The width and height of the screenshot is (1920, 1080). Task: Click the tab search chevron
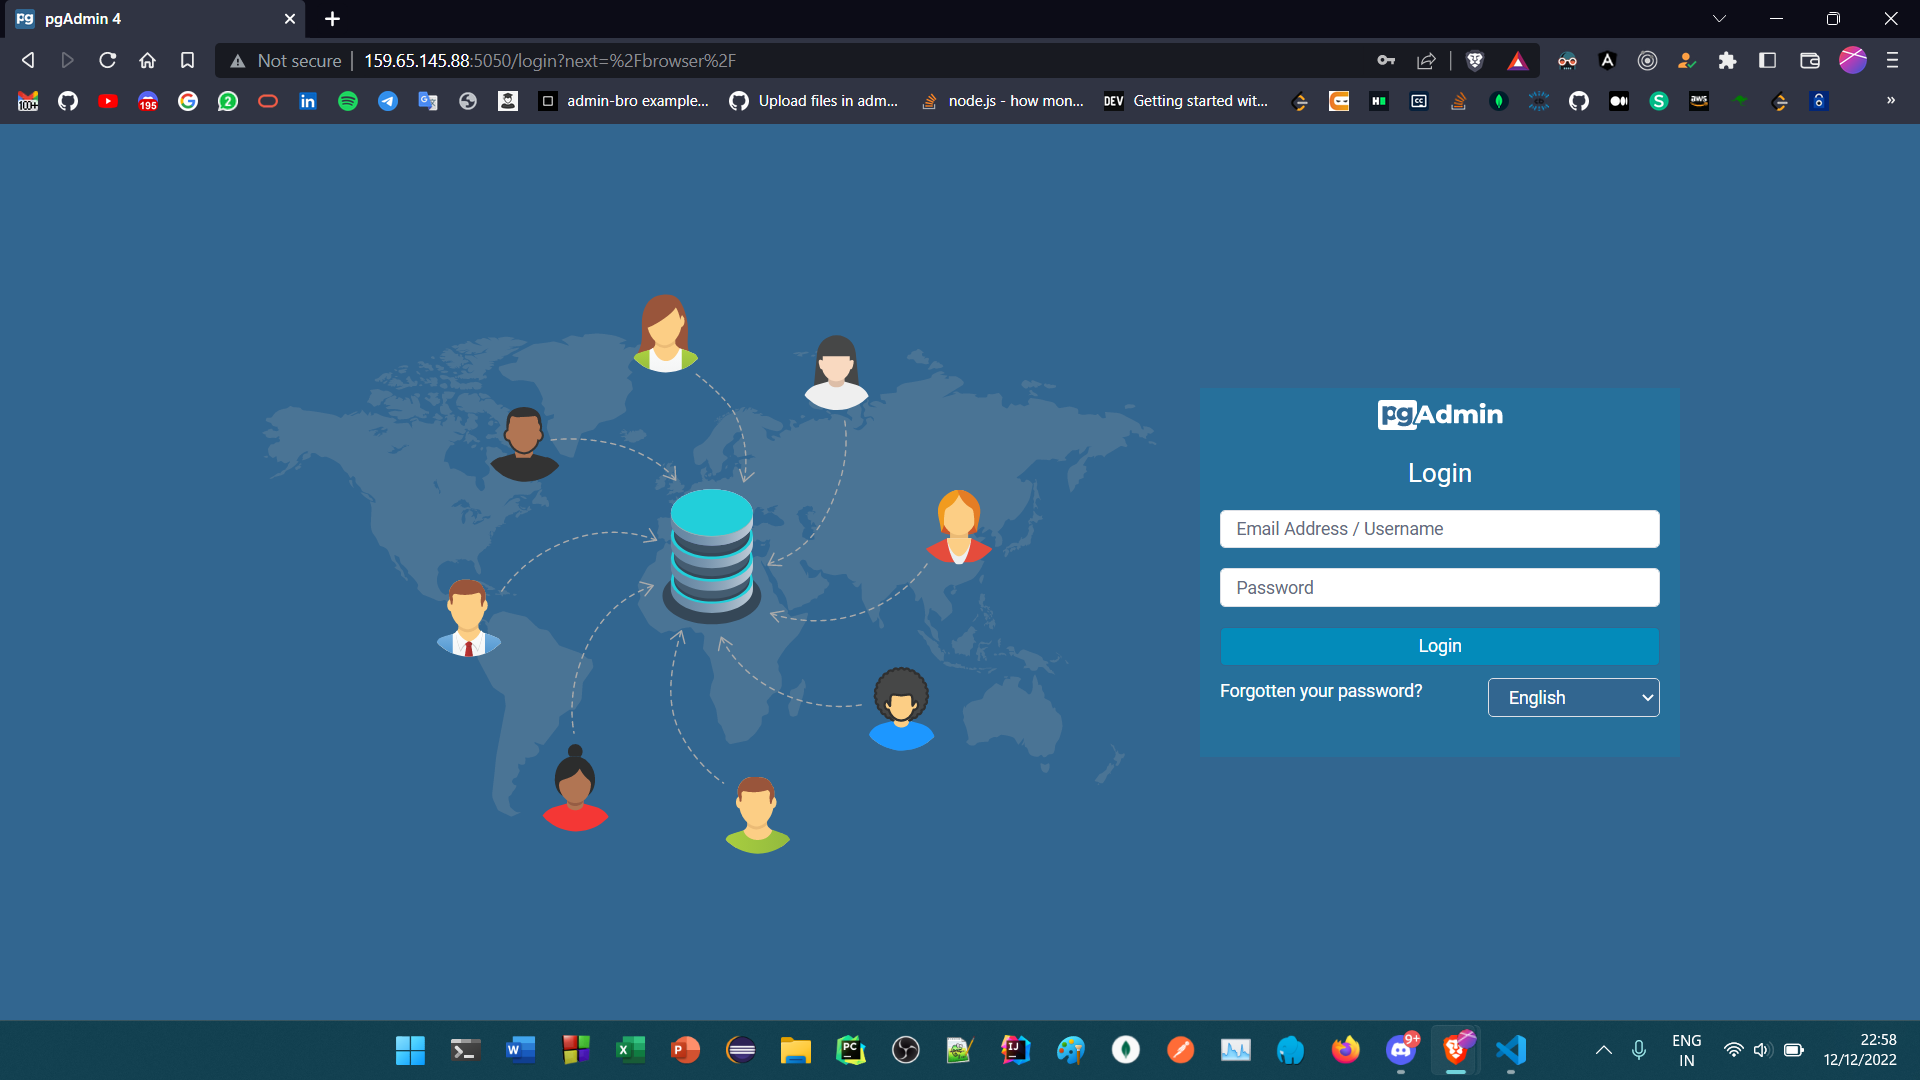[1720, 18]
